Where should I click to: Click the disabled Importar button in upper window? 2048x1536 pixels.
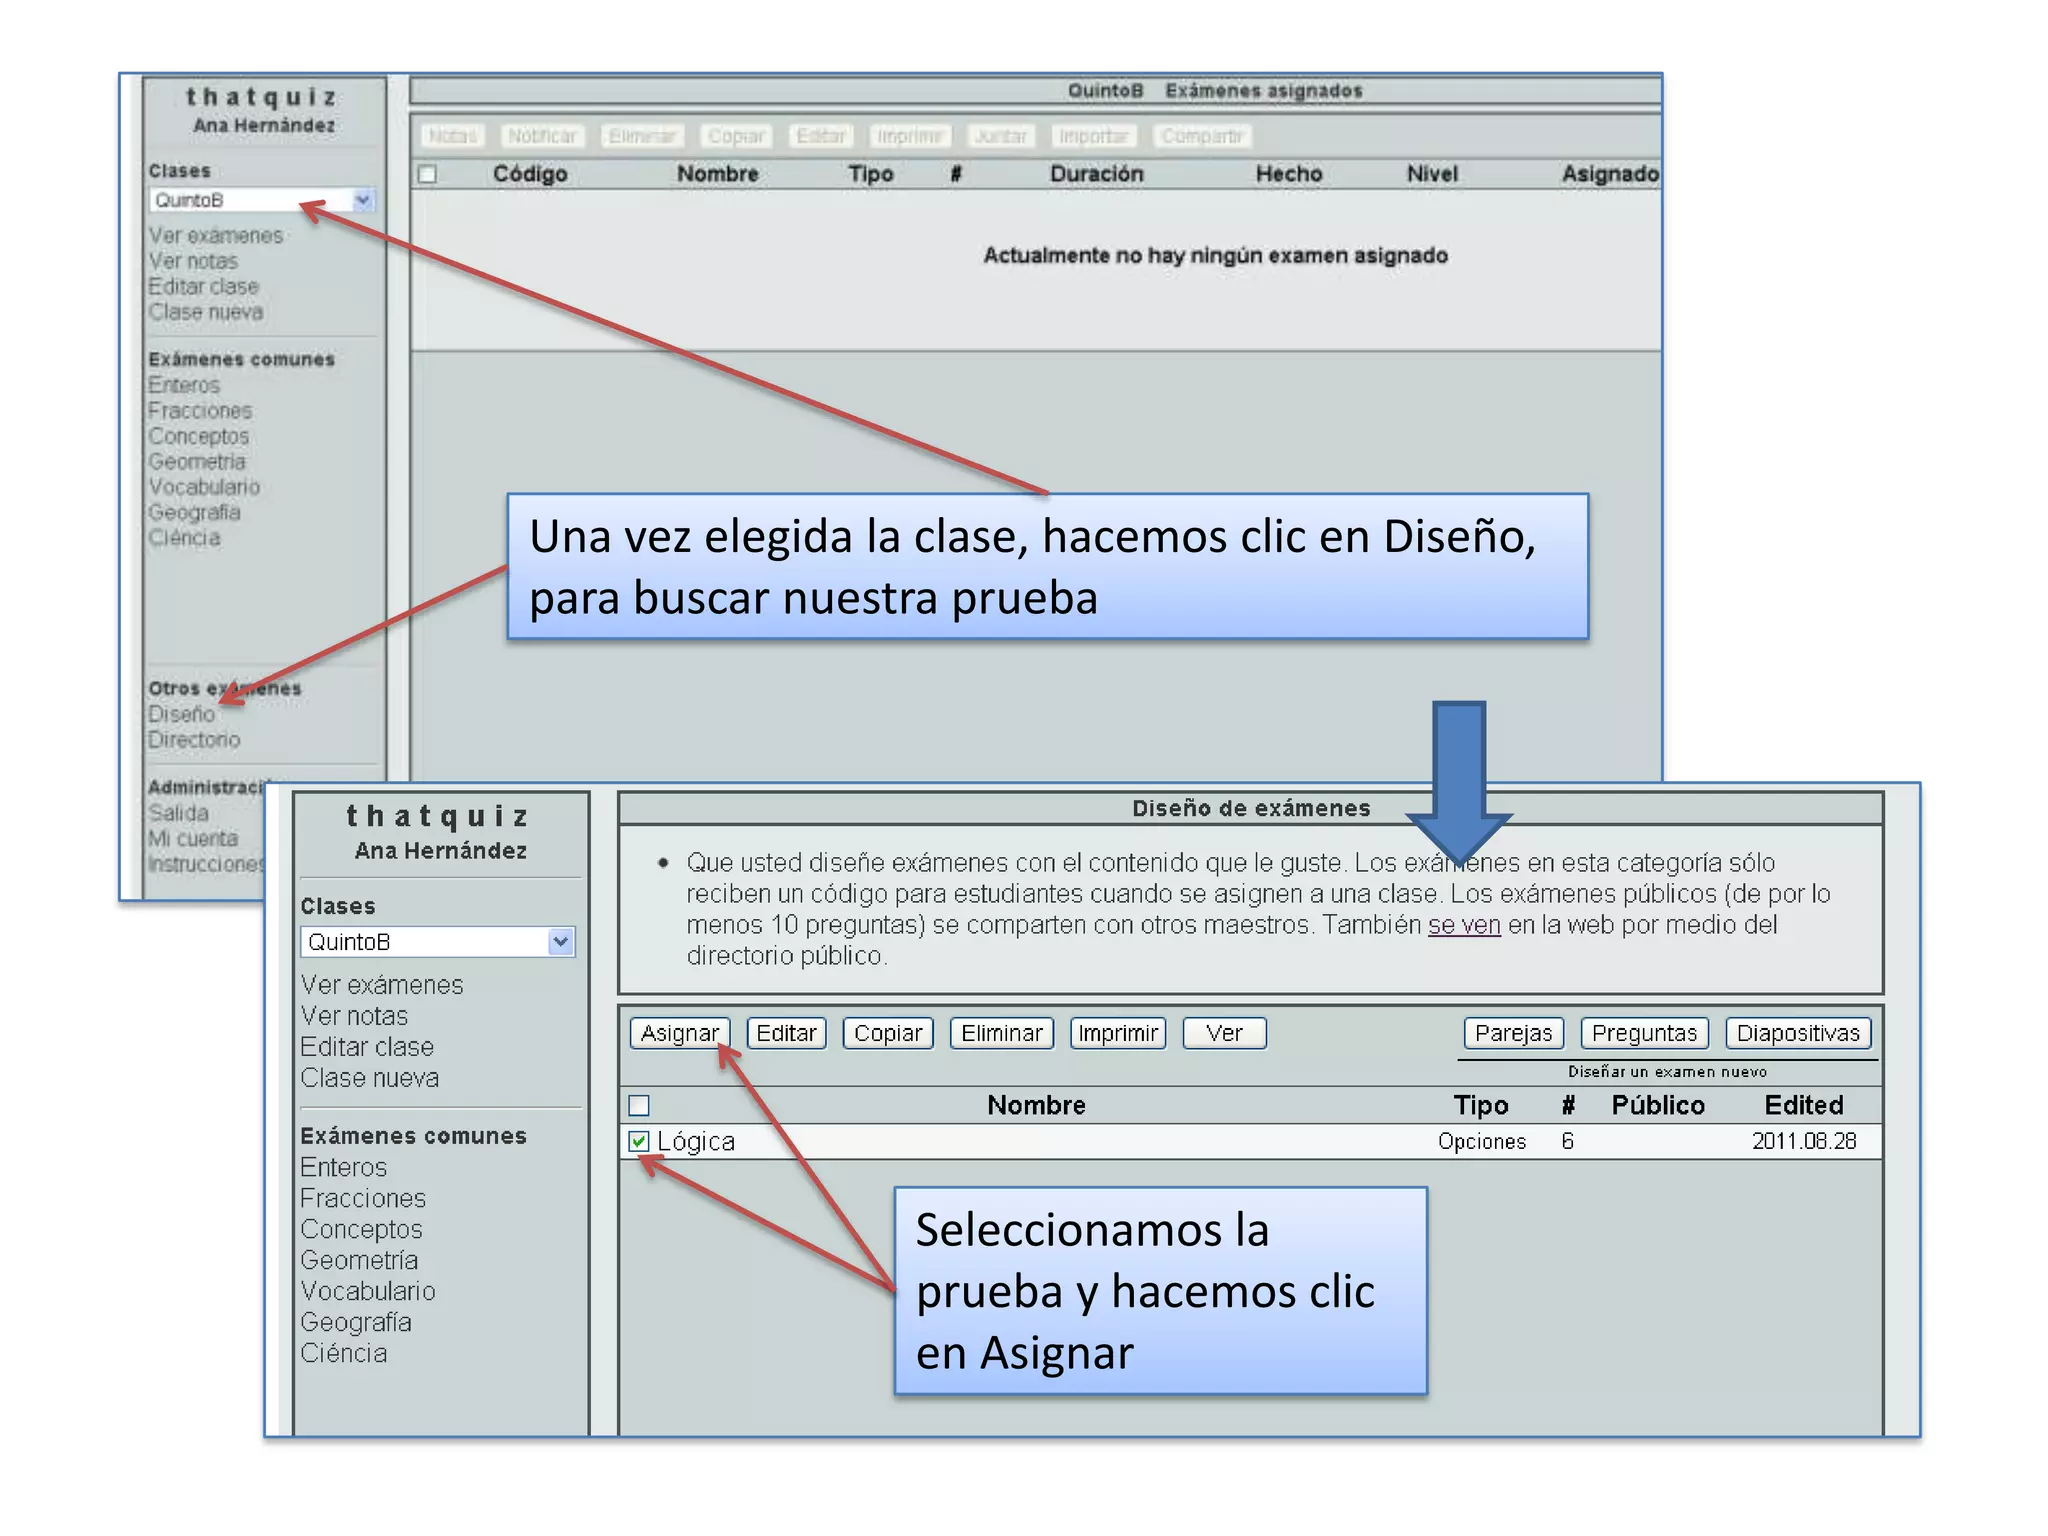click(1093, 136)
